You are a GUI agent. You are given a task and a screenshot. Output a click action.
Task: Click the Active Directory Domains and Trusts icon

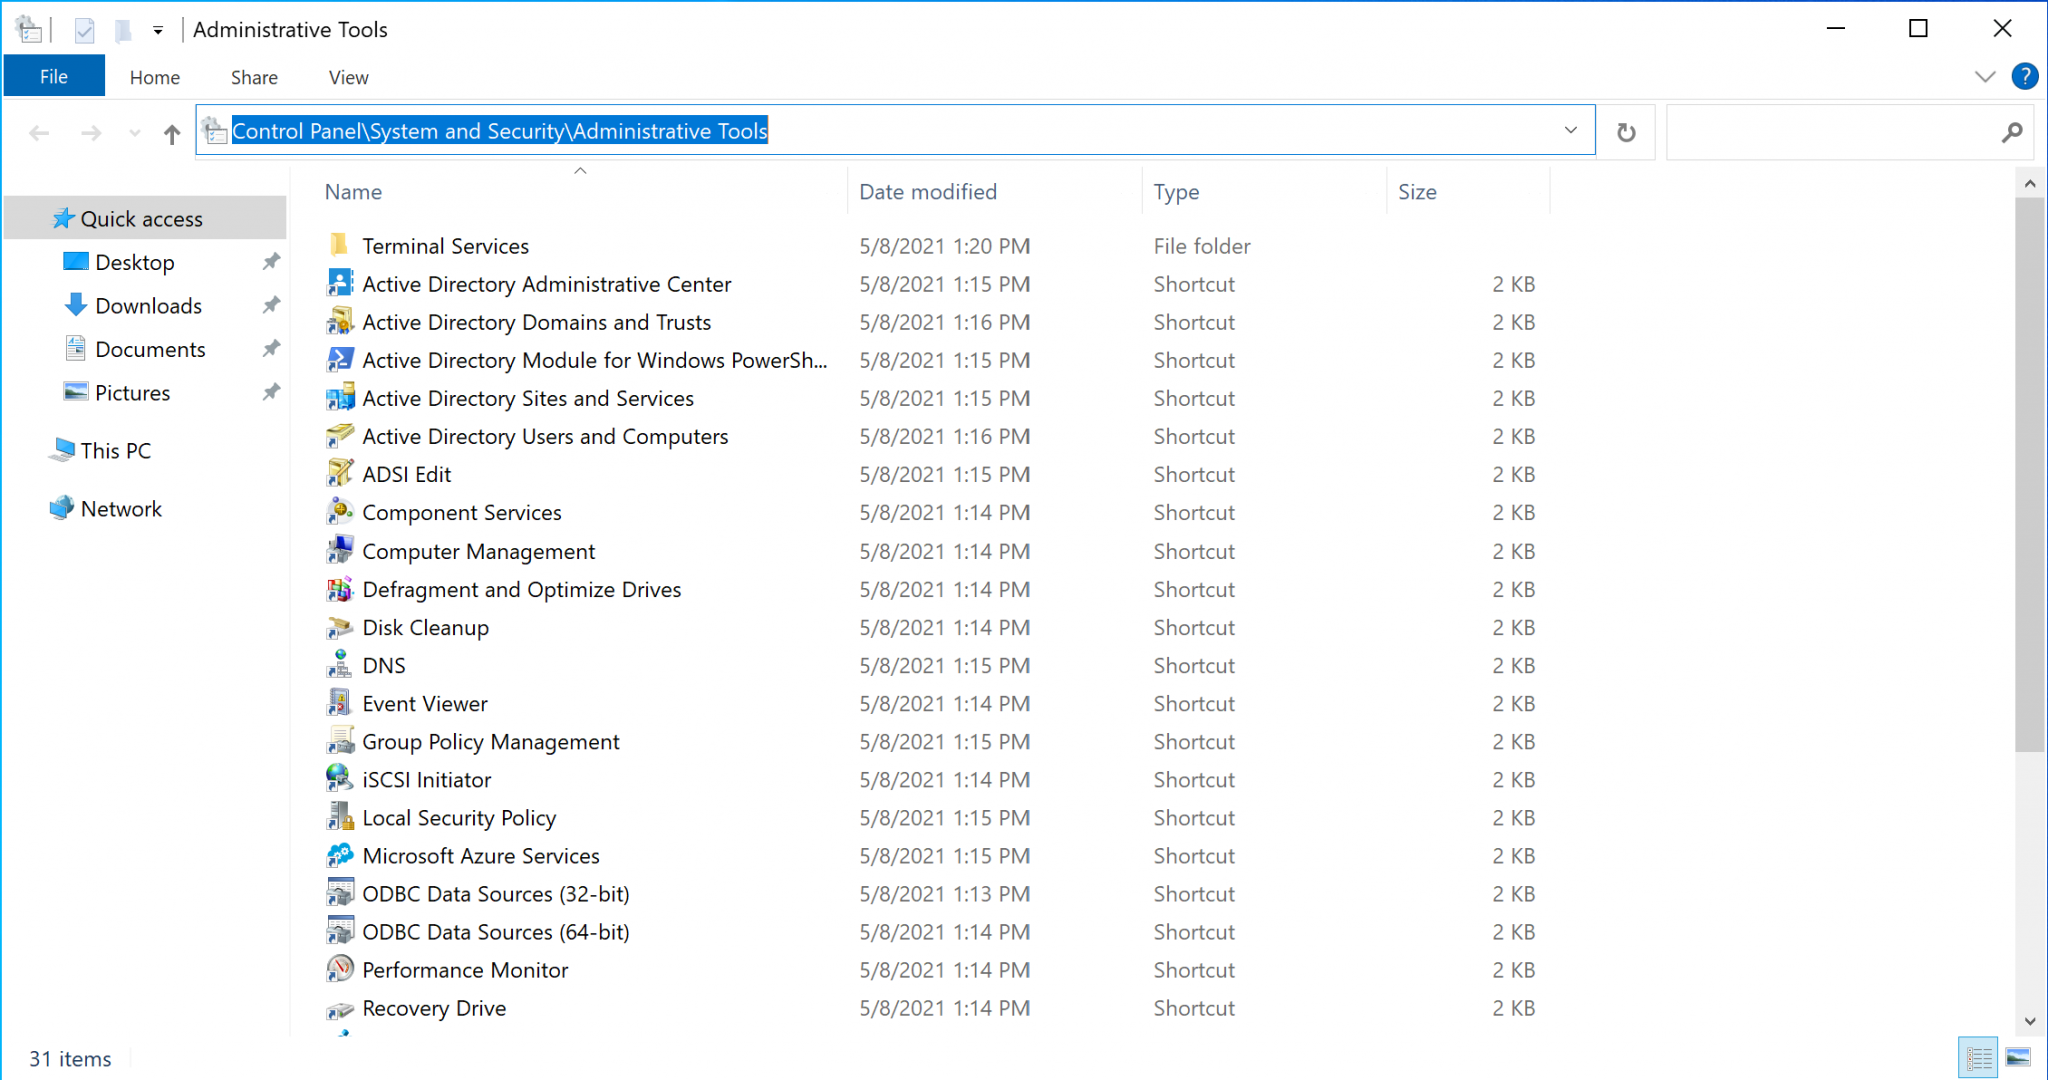click(x=339, y=321)
